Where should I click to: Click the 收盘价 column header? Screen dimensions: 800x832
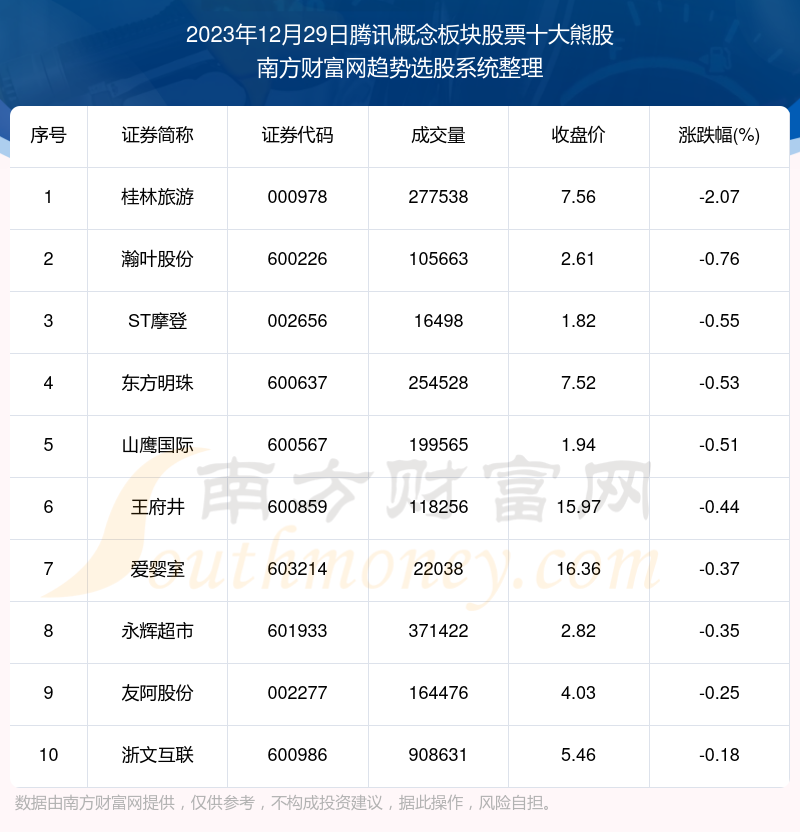pyautogui.click(x=578, y=136)
